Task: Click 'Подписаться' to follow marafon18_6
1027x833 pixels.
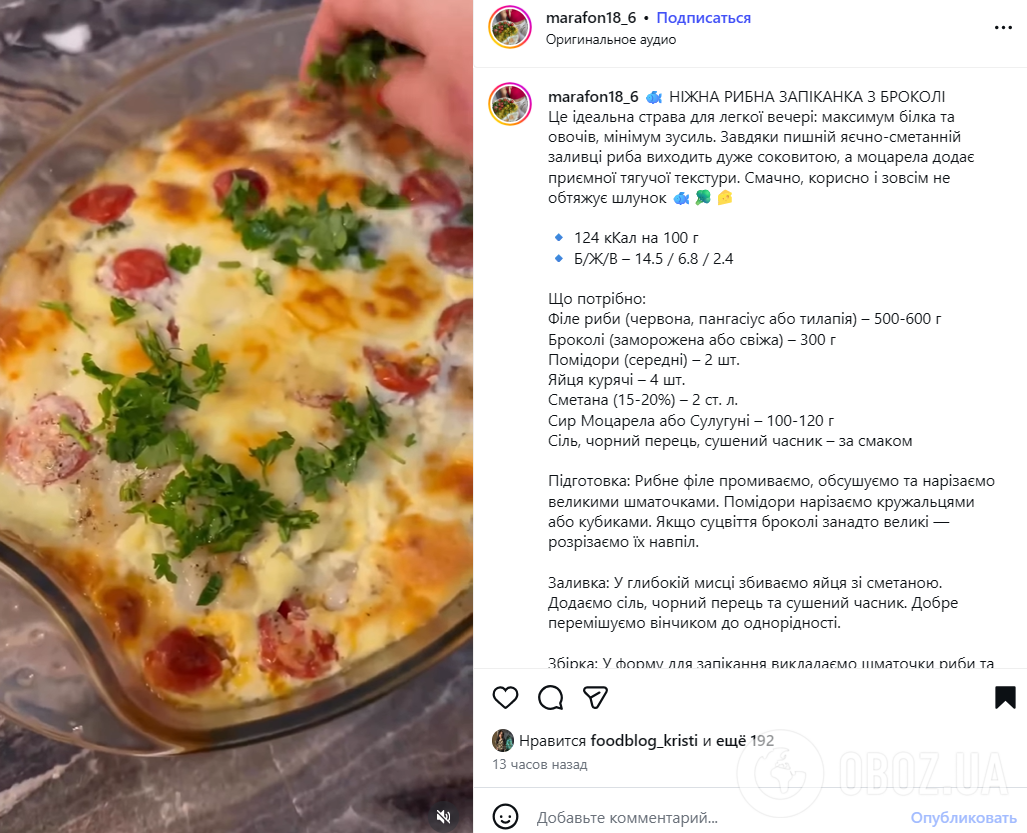Action: click(x=703, y=17)
